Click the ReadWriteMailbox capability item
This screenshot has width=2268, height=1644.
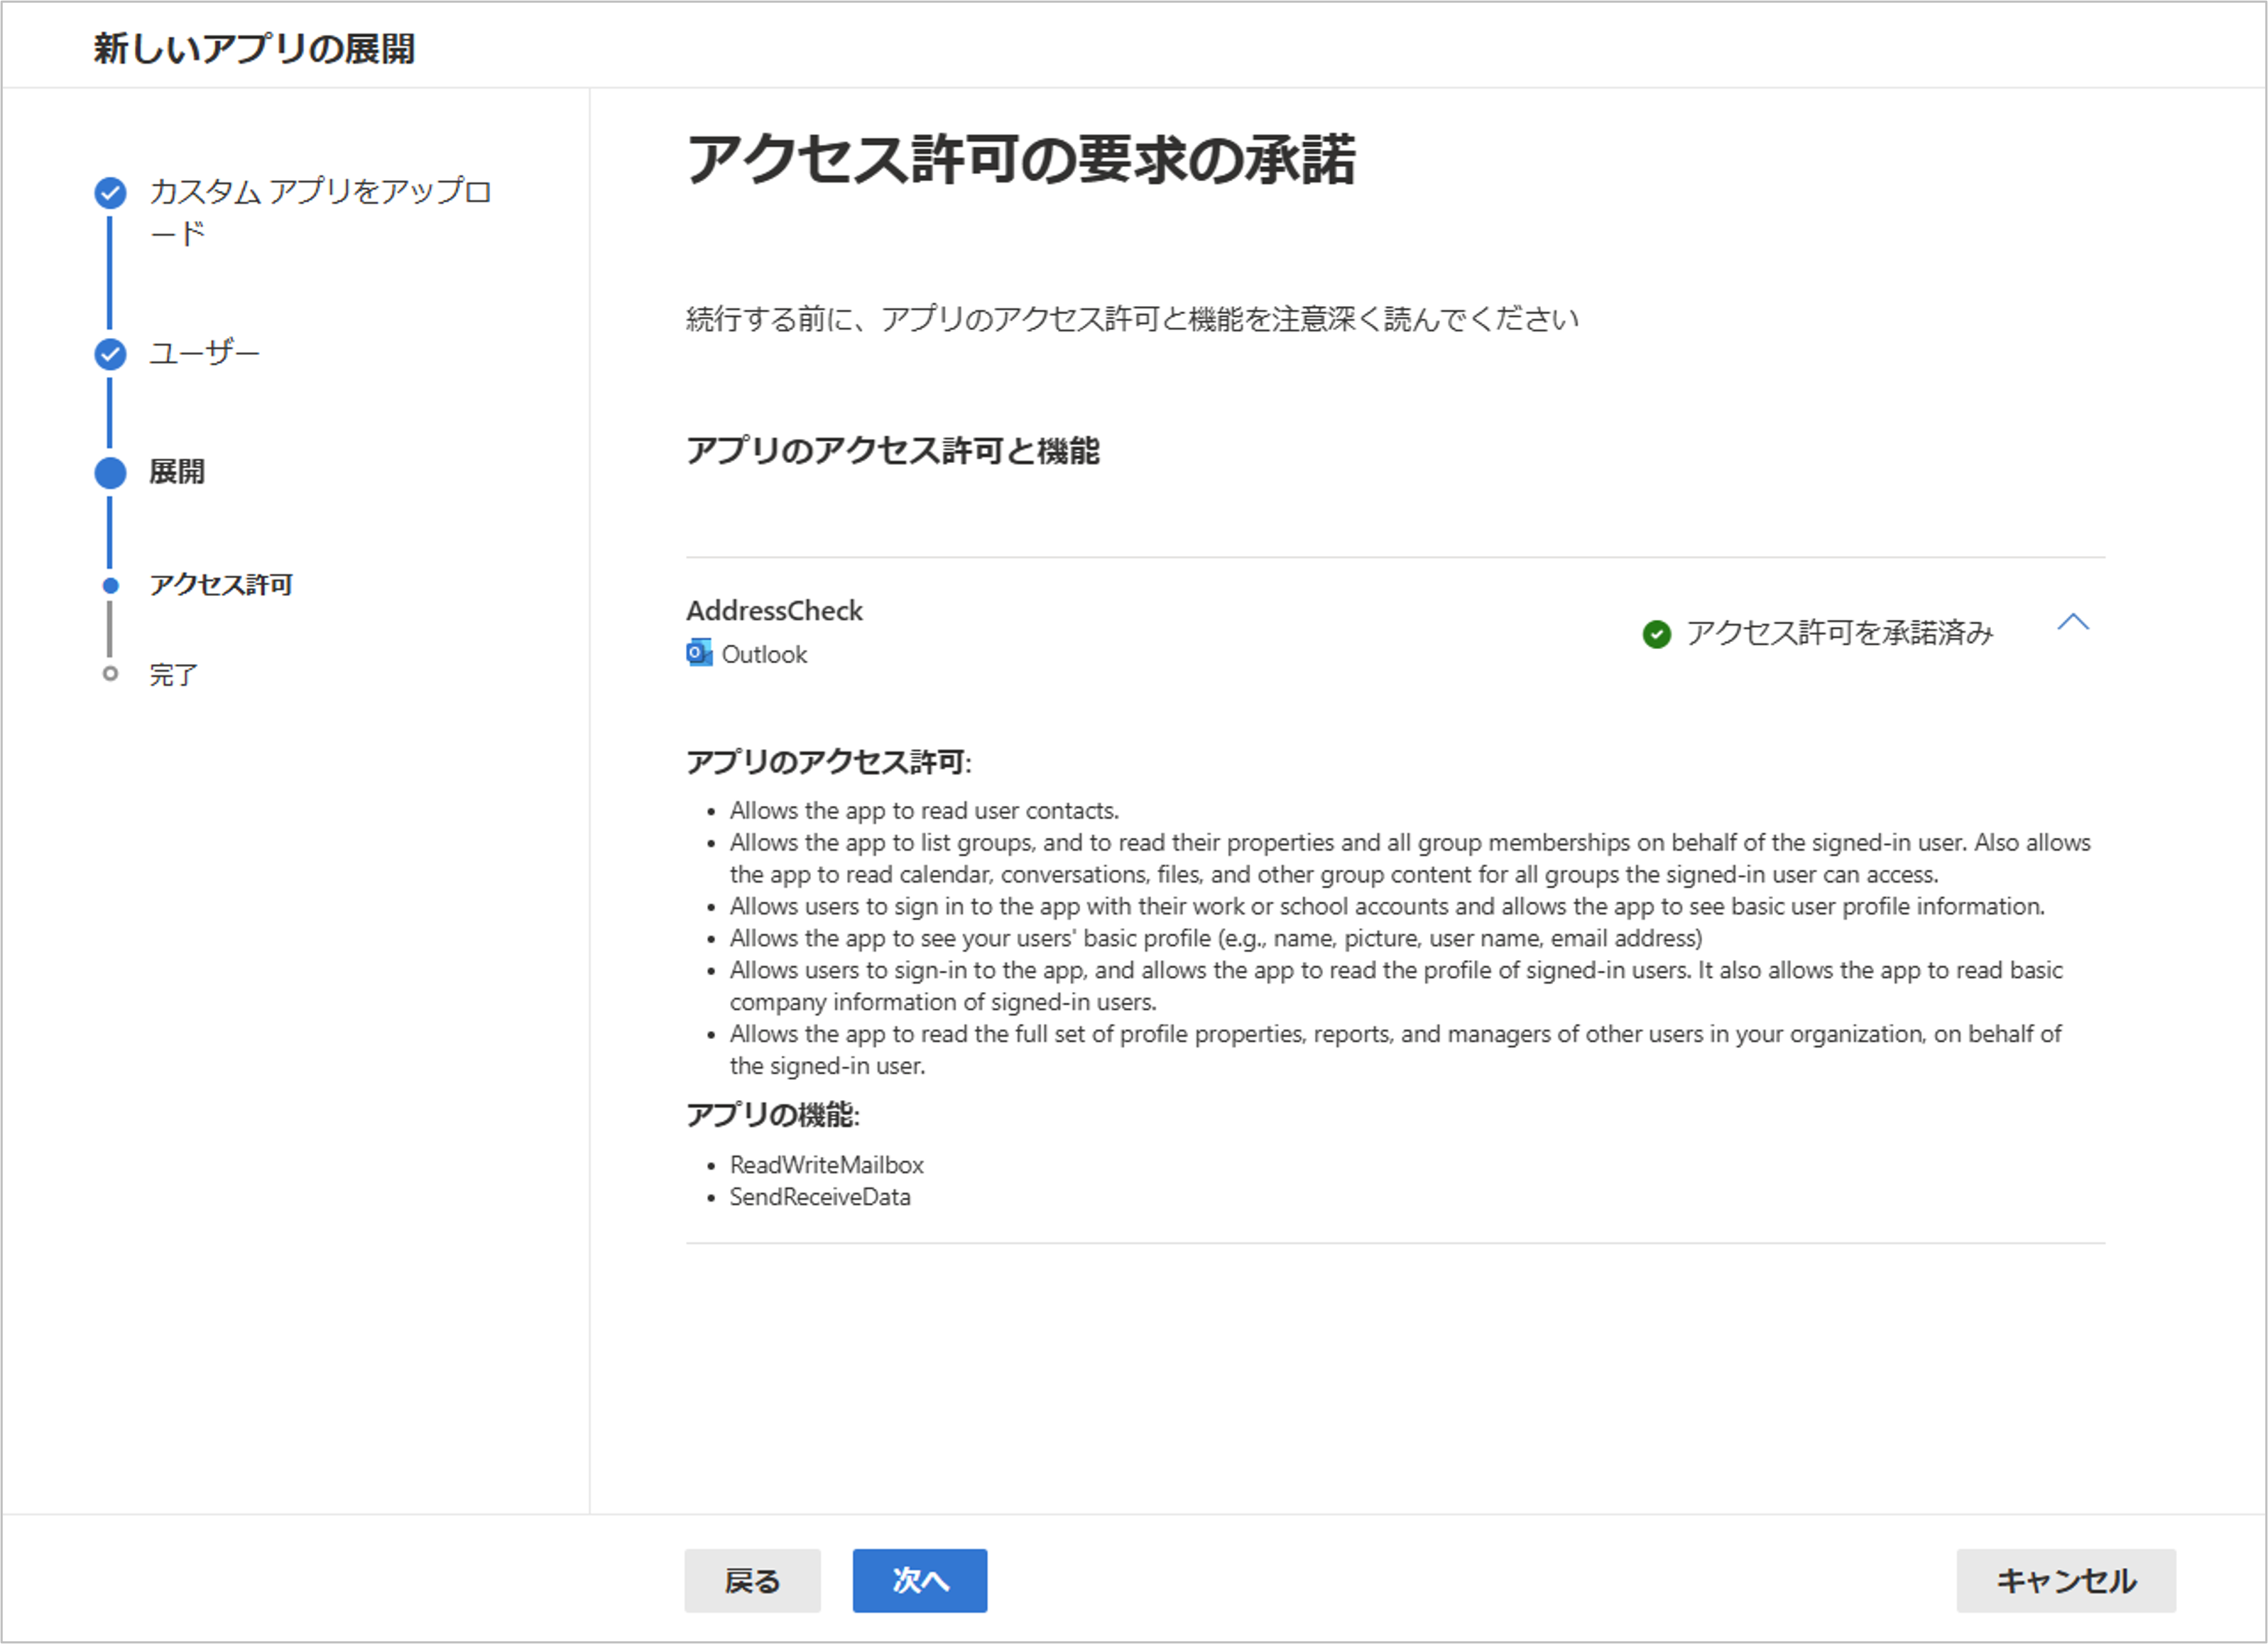pyautogui.click(x=826, y=1165)
